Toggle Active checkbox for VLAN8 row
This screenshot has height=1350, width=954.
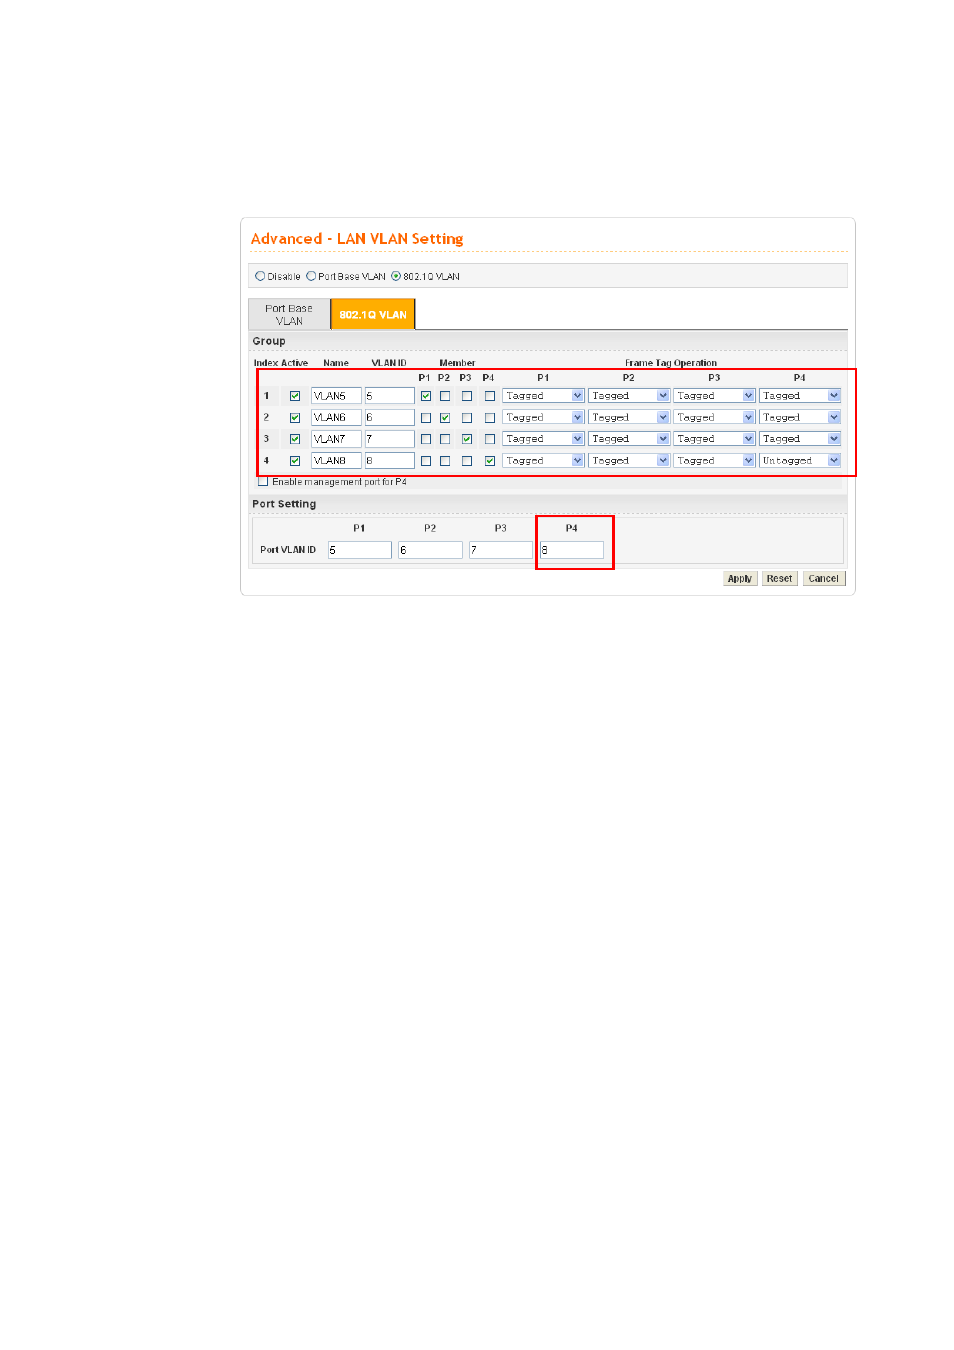[295, 461]
